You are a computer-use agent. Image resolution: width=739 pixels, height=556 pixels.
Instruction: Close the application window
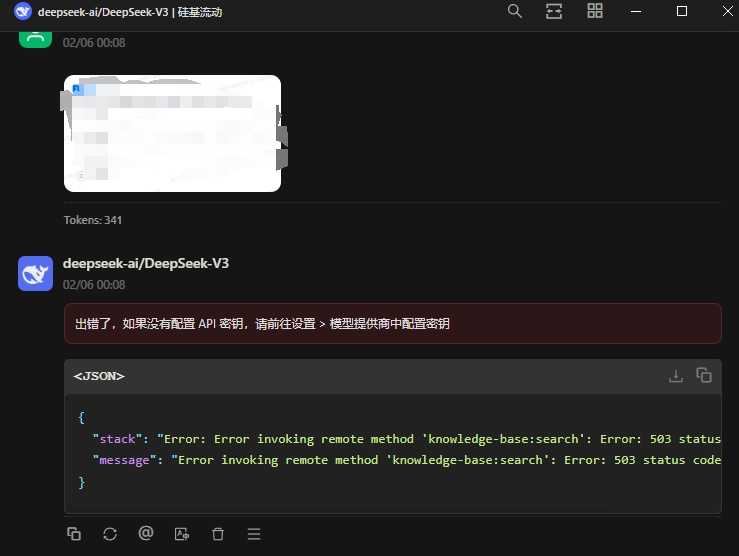[x=728, y=11]
